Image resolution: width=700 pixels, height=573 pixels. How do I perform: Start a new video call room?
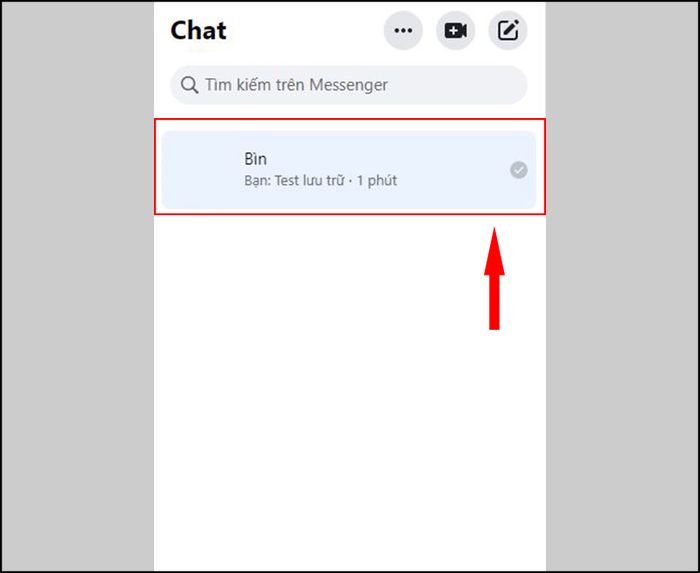[x=455, y=31]
